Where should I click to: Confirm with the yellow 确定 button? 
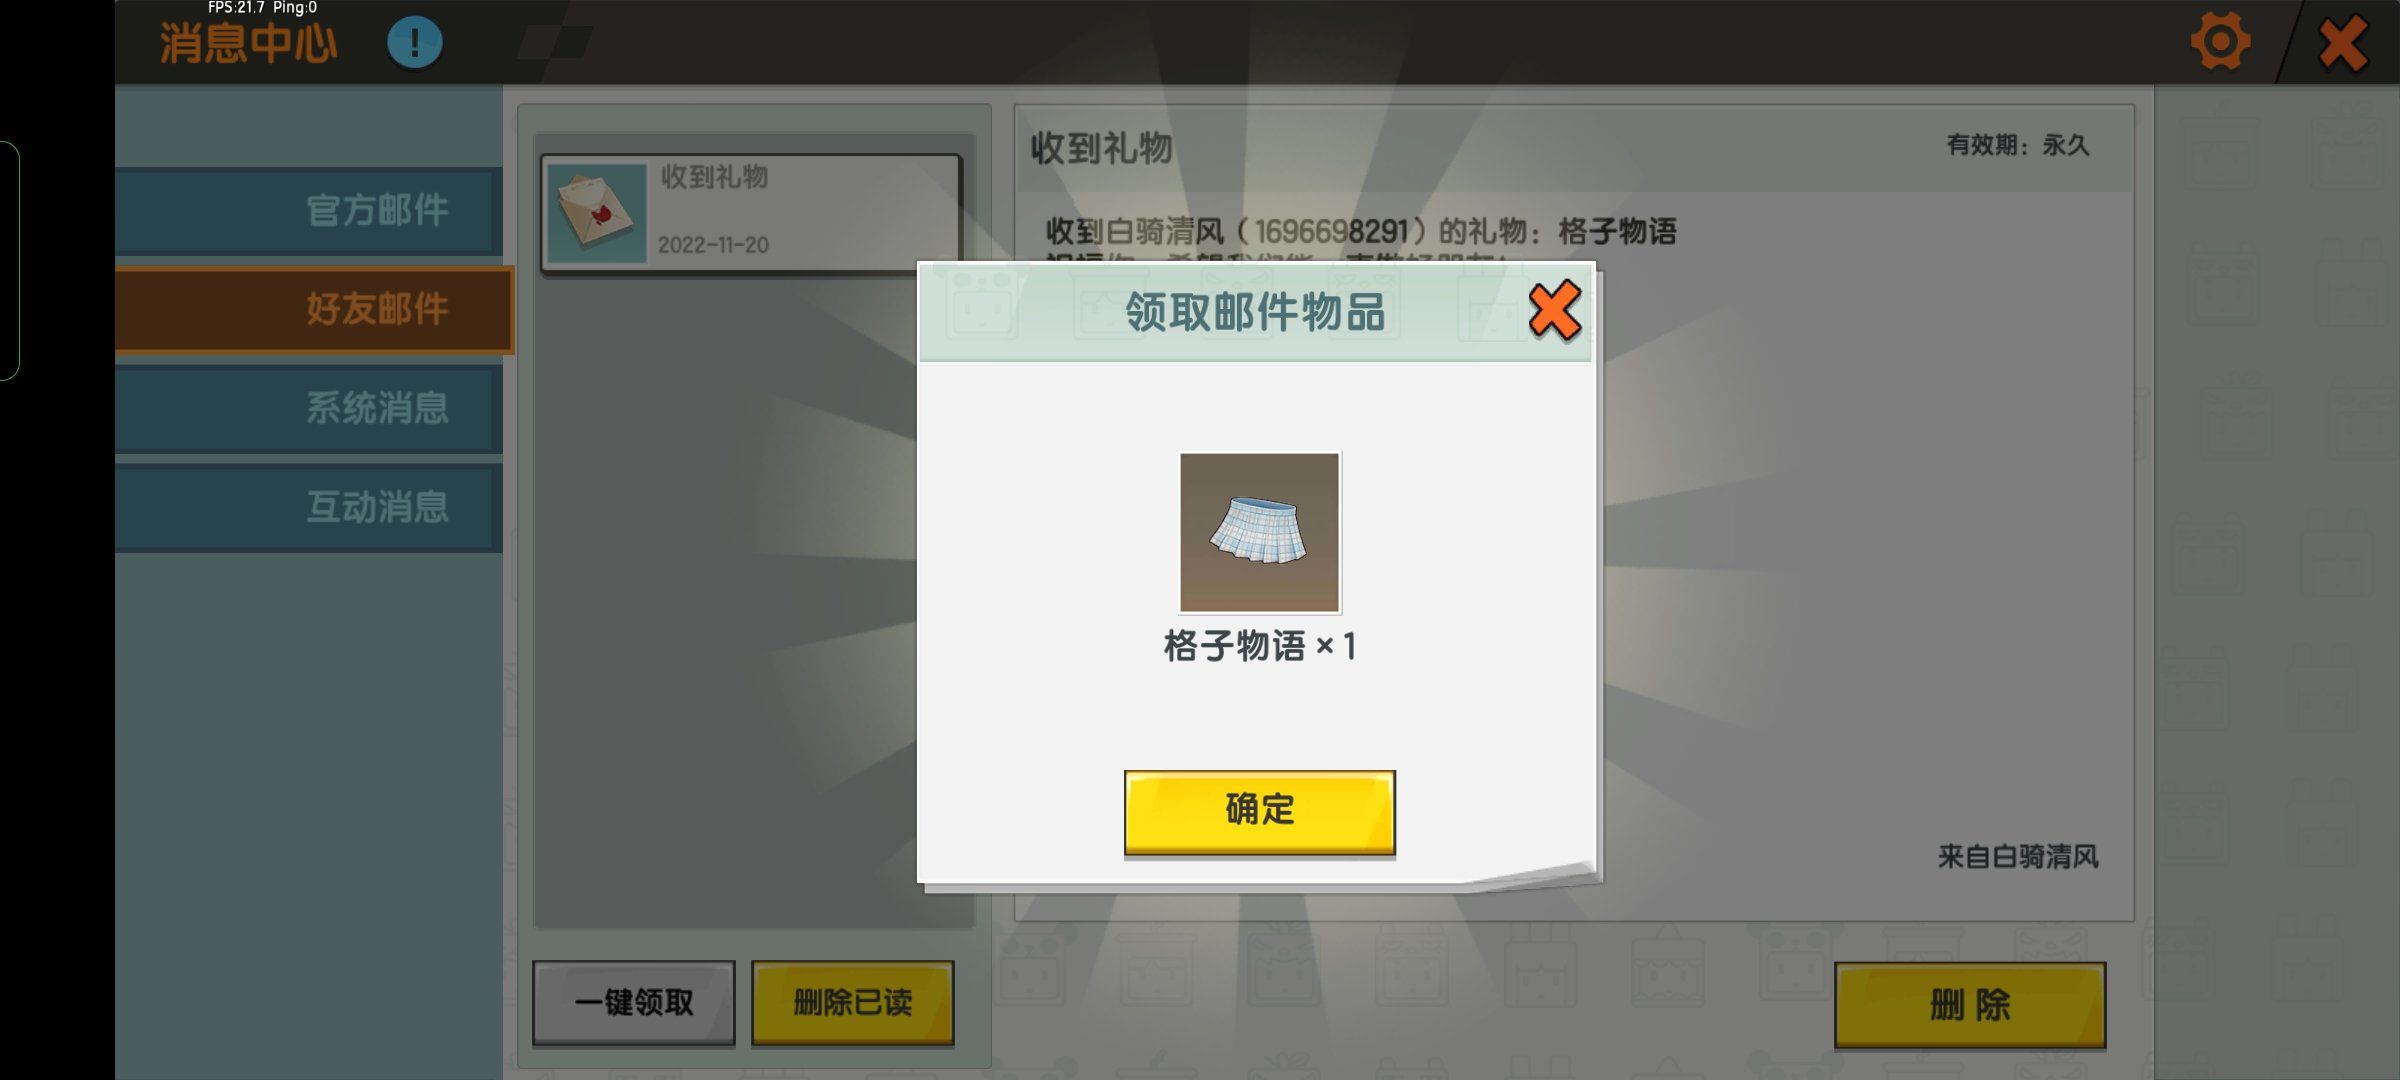click(x=1259, y=811)
